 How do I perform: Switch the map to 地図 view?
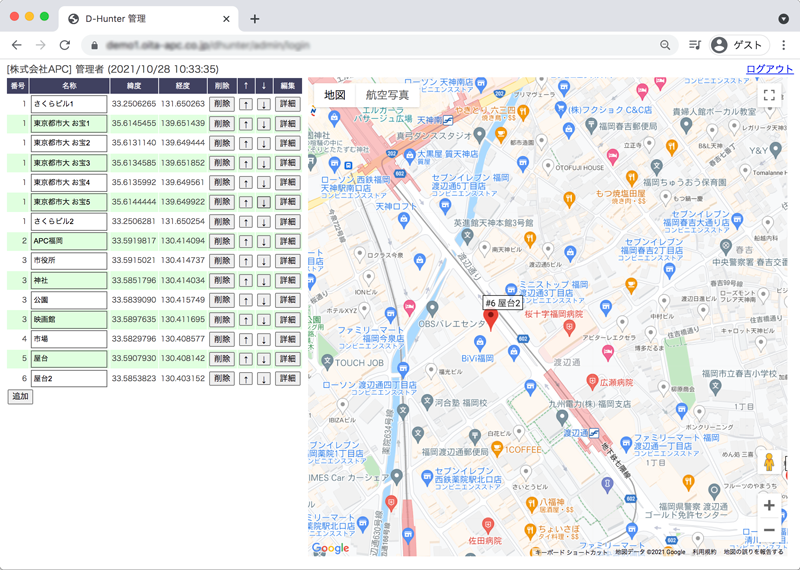pos(335,95)
